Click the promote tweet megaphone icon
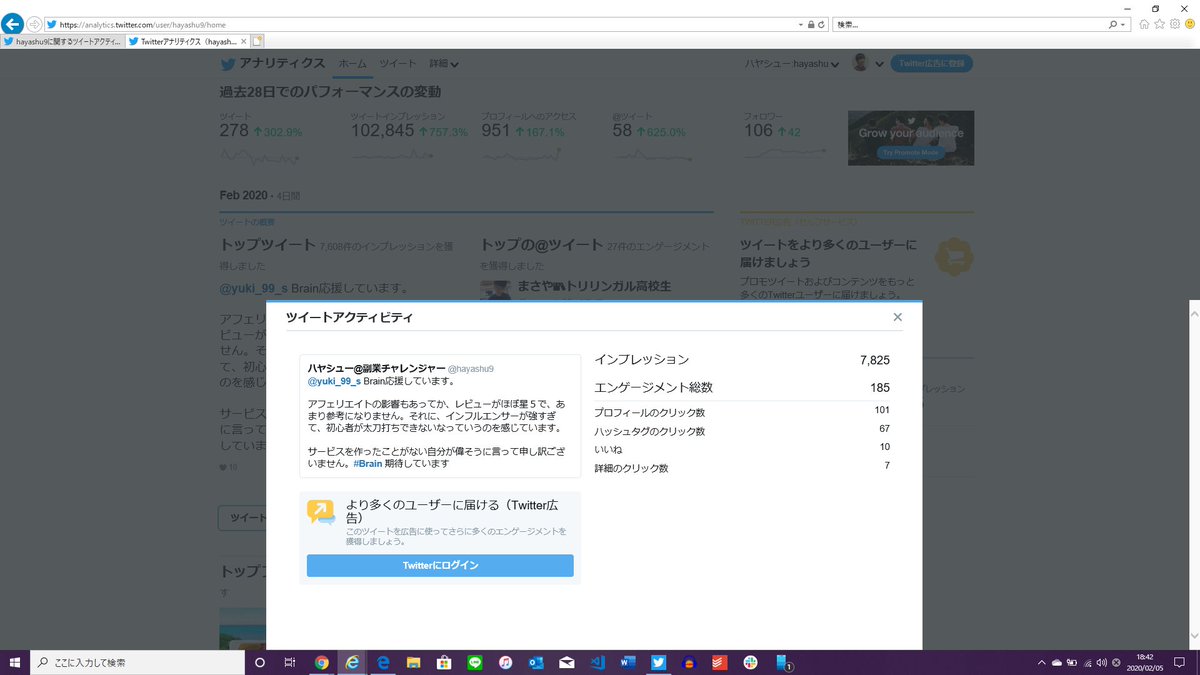 (x=321, y=512)
